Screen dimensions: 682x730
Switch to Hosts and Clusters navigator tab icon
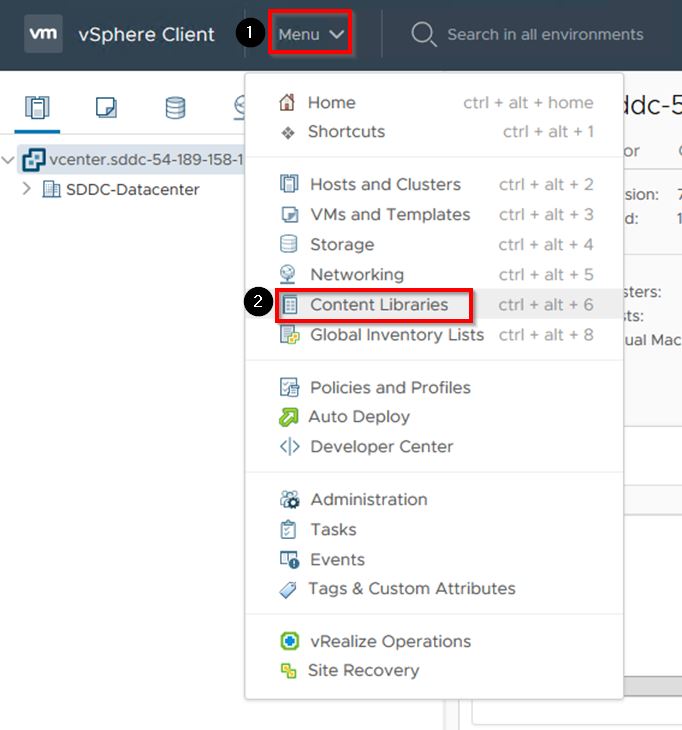click(x=37, y=108)
